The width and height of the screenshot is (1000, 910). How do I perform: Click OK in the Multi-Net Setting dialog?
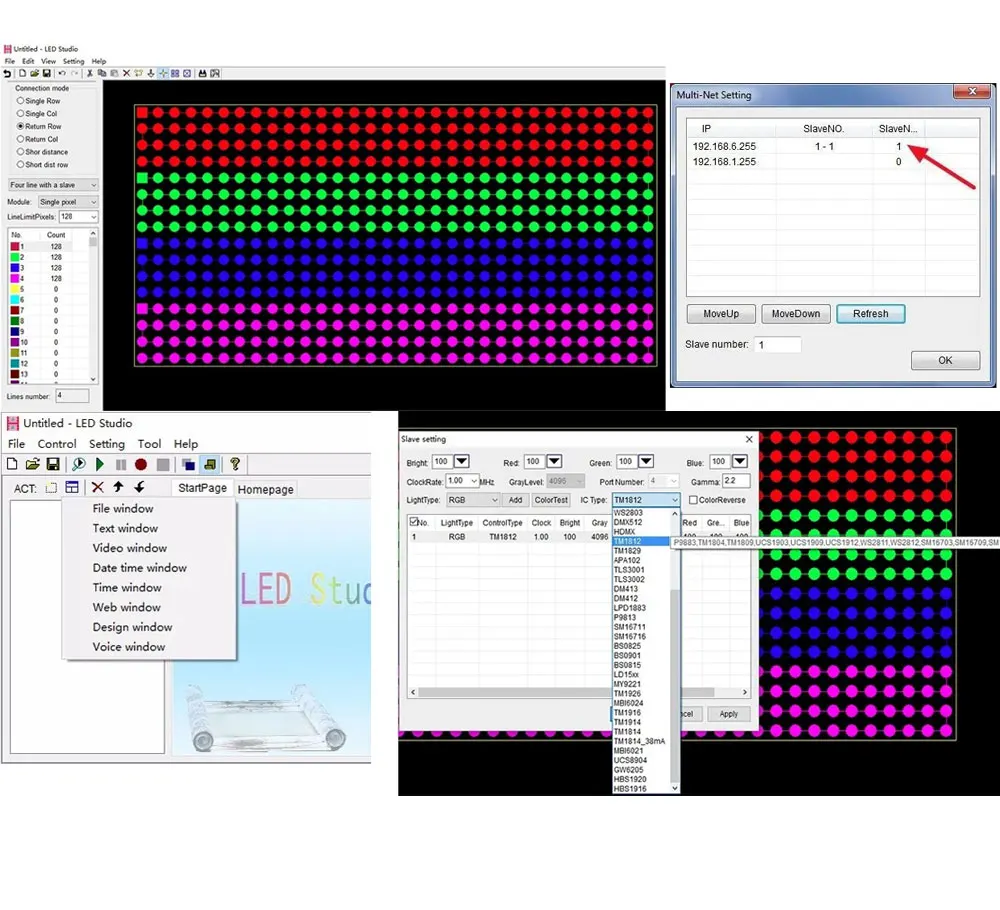[945, 360]
